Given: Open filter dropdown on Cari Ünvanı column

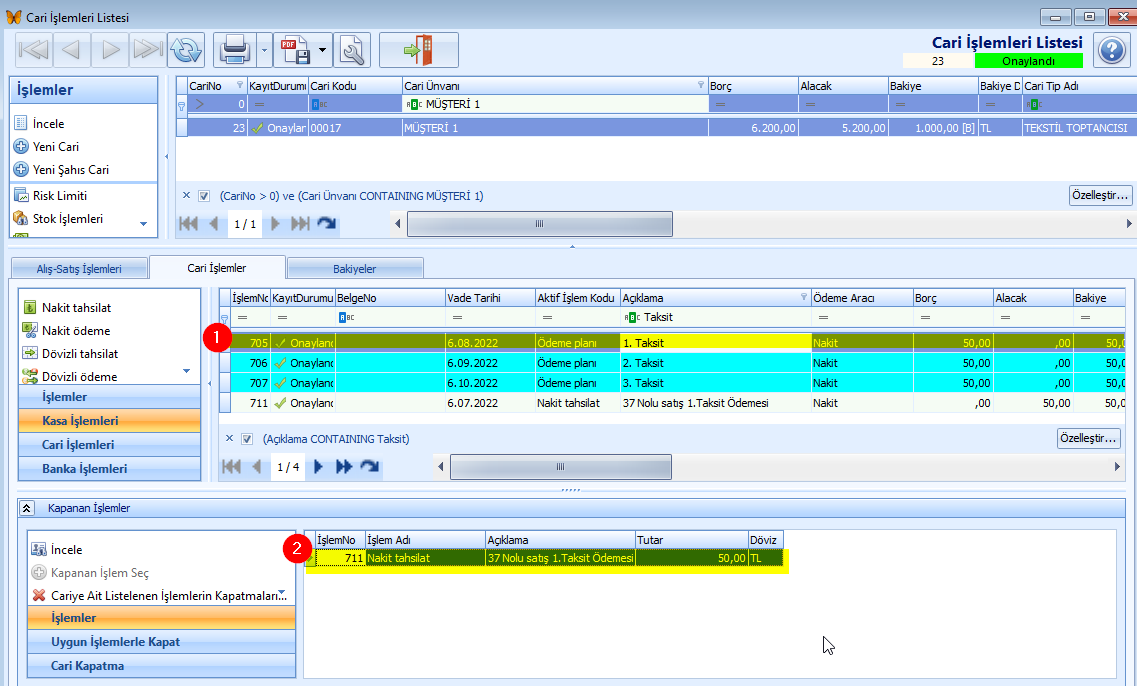Looking at the screenshot, I should point(700,85).
